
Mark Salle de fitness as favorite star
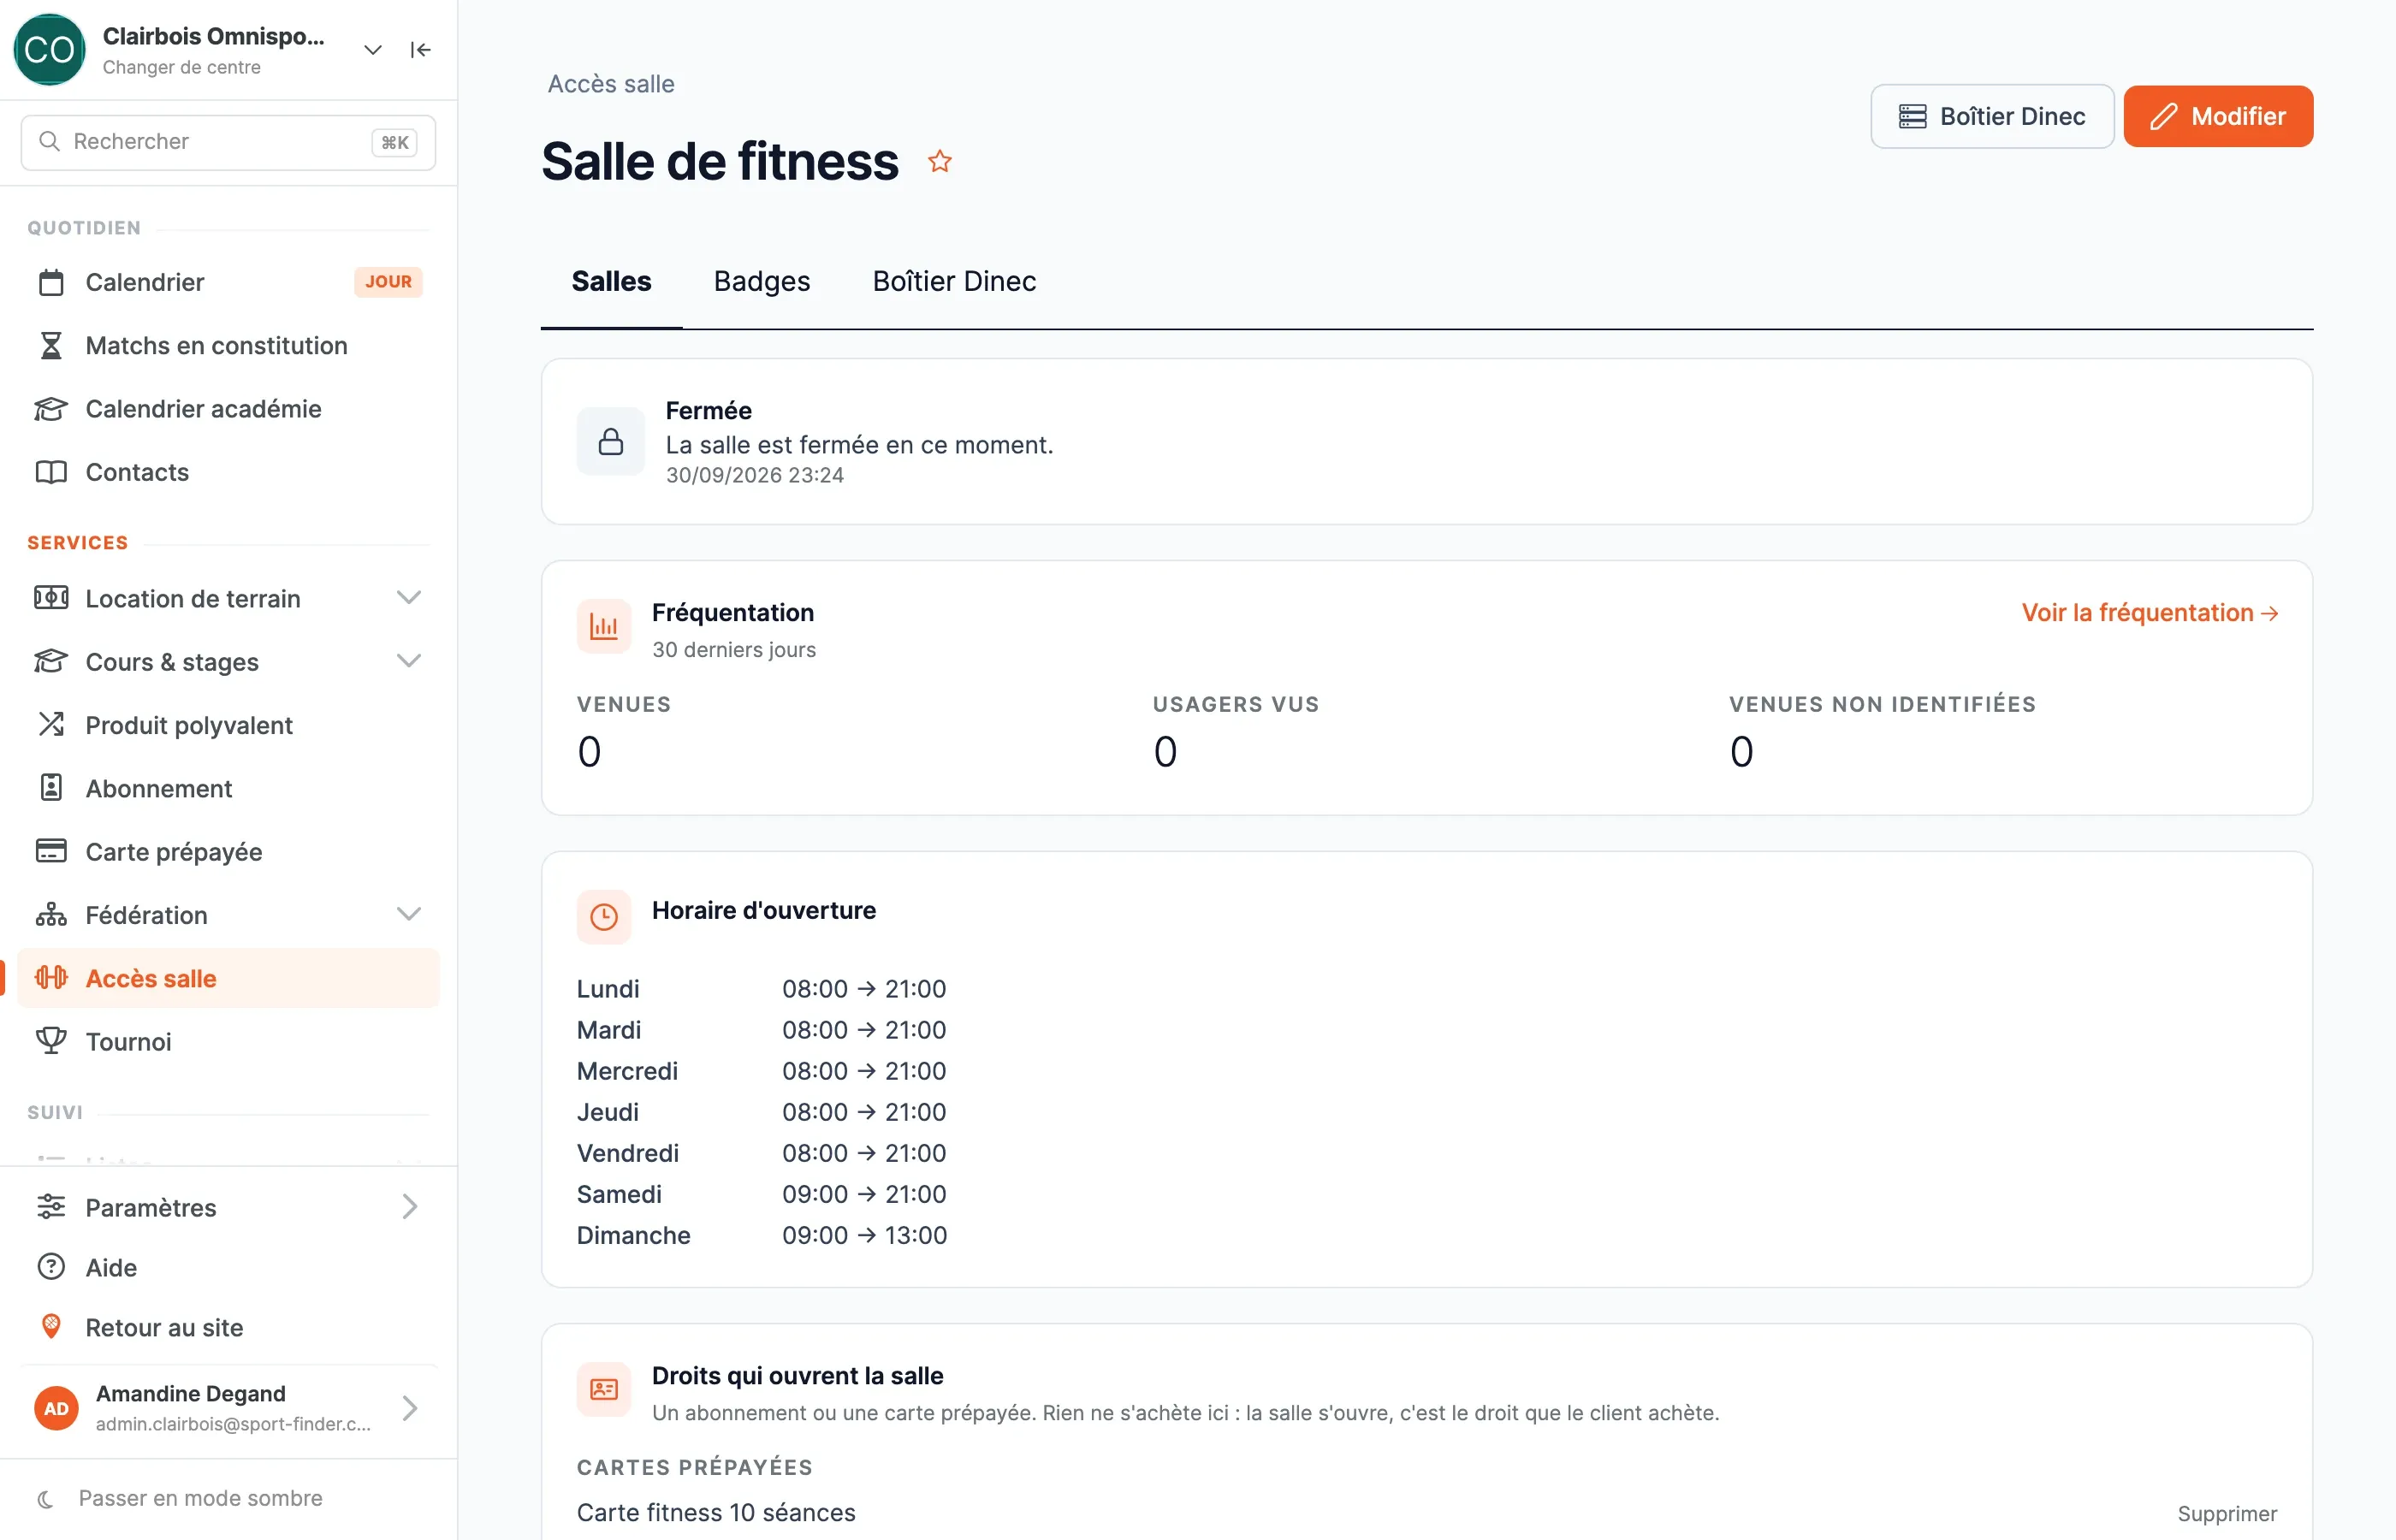939,161
